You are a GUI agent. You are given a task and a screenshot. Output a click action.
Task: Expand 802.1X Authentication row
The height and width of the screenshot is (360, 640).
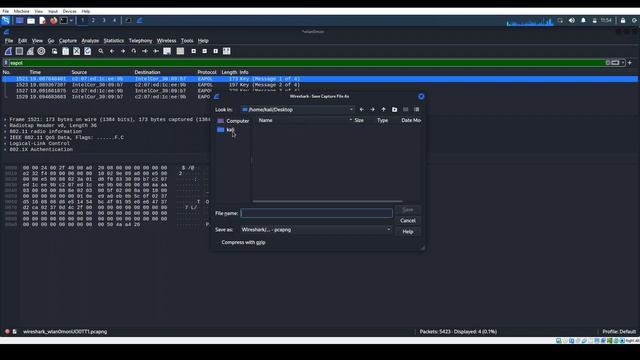coord(5,149)
